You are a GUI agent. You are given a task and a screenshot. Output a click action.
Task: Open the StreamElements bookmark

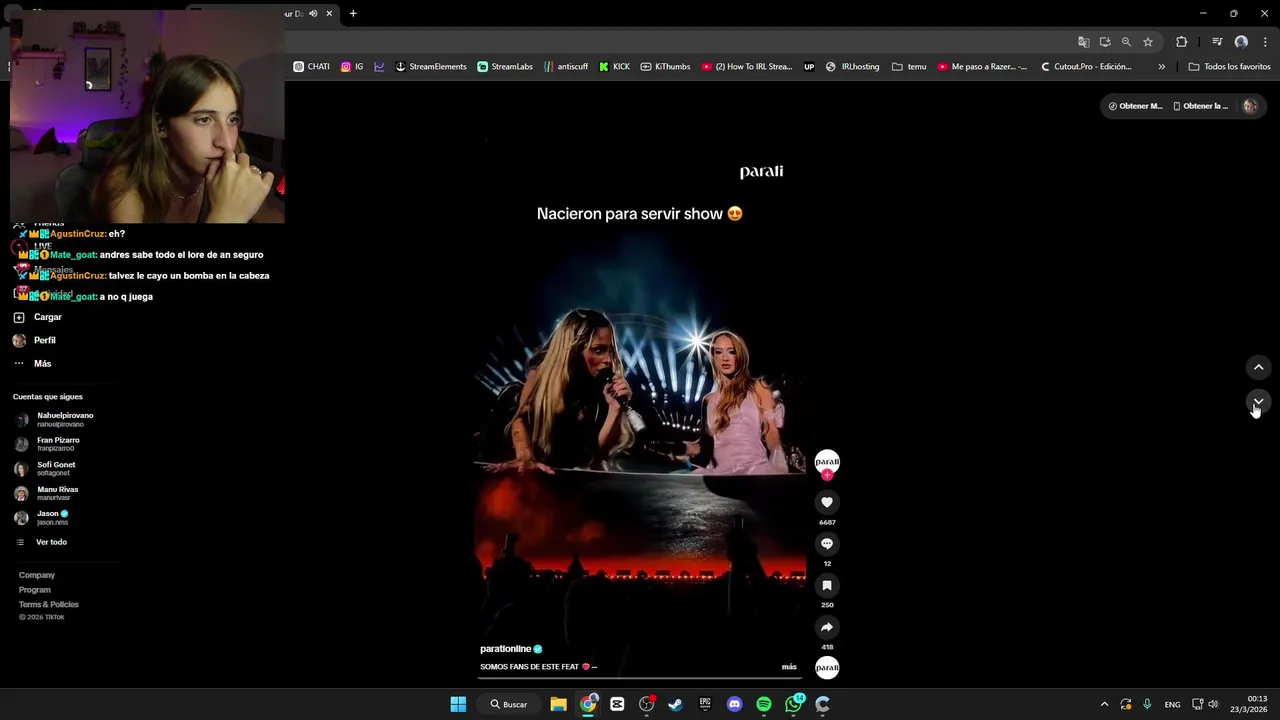[431, 67]
